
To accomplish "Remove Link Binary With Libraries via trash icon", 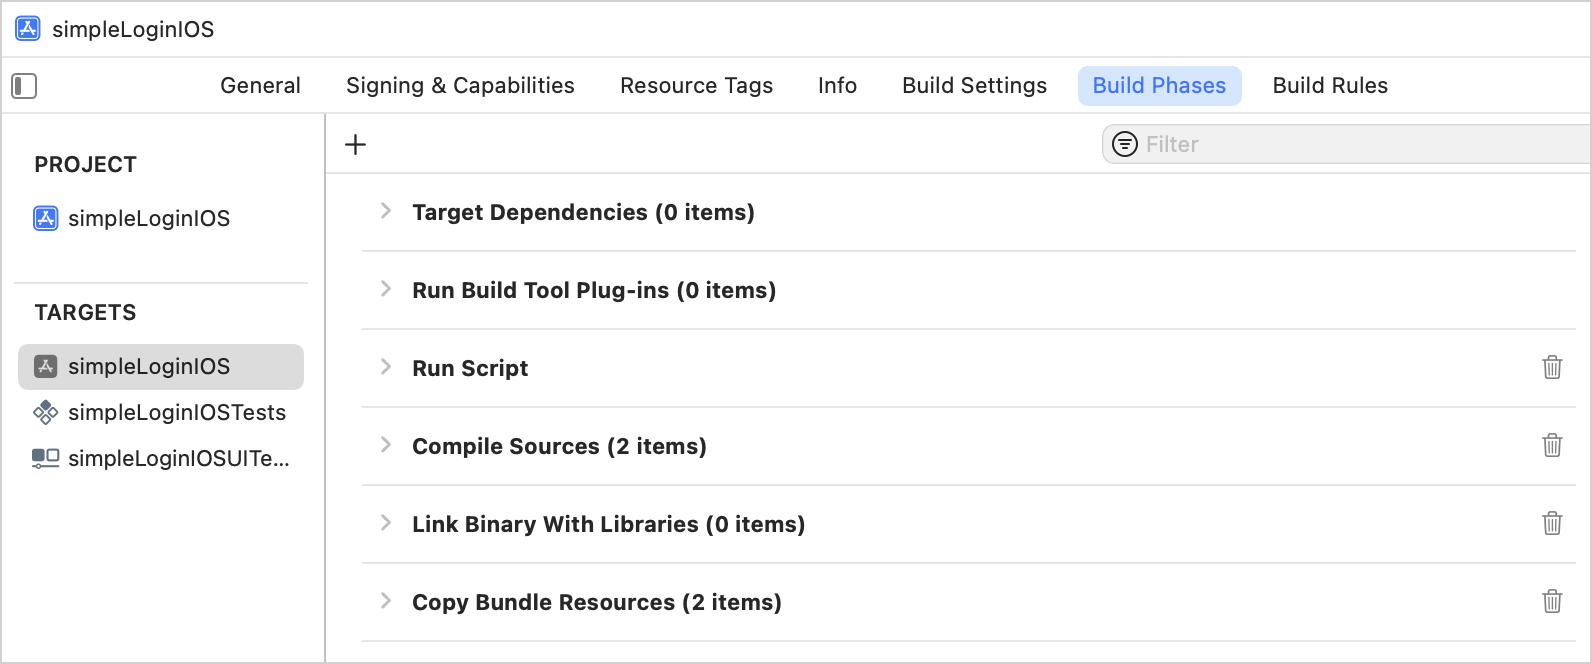I will [x=1552, y=524].
